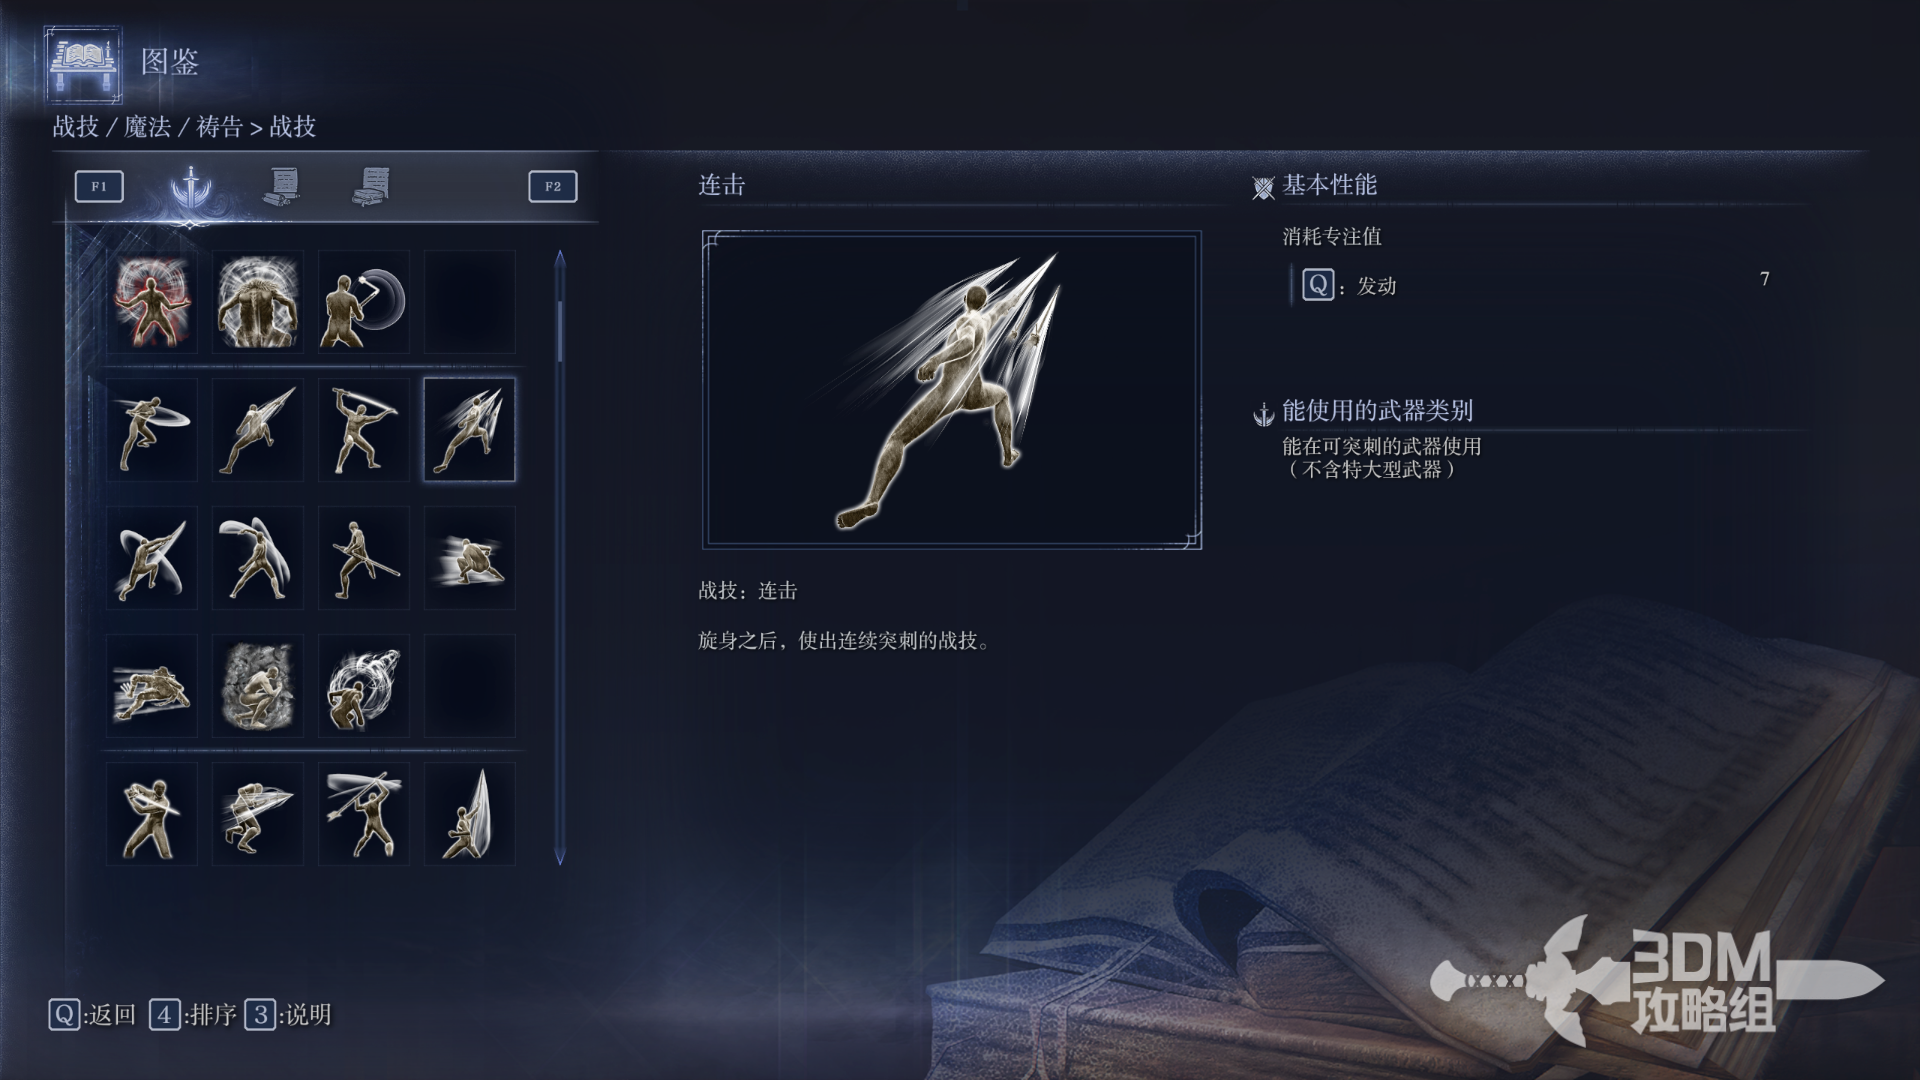Choose the crossed slash skill icon

pyautogui.click(x=152, y=558)
